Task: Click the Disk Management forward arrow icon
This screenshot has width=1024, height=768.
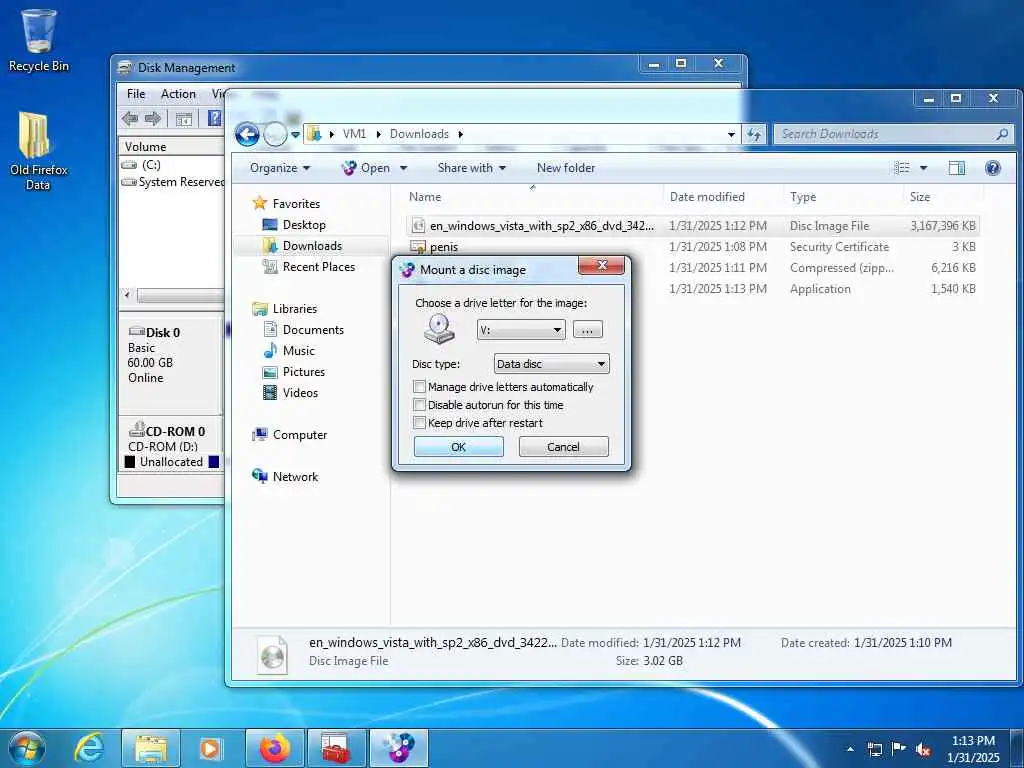Action: tap(153, 118)
